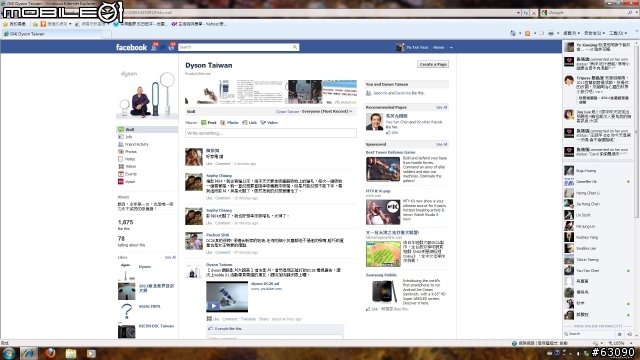Click the user profile name in Facebook header
This screenshot has width=640, height=360.
pyautogui.click(x=417, y=47)
